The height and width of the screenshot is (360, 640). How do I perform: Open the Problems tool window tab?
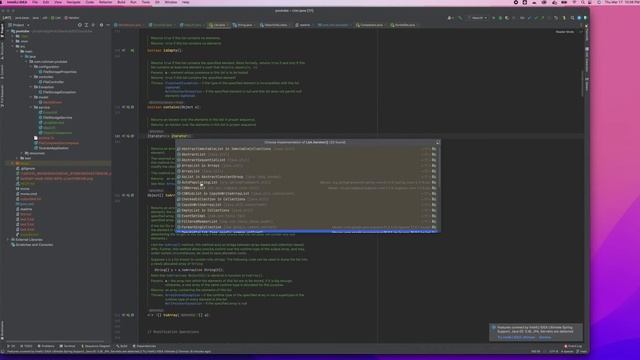point(47,346)
